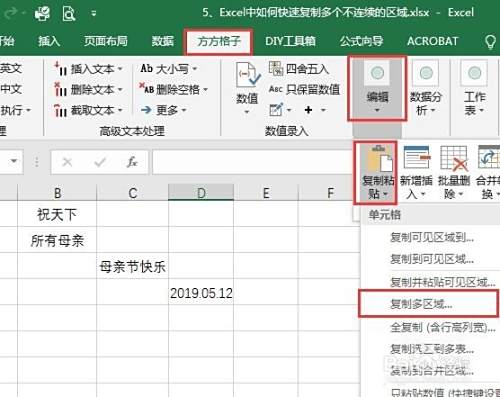This screenshot has width=500, height=397.
Task: Choose 复制到可见区域... menu item
Action: pos(432,259)
